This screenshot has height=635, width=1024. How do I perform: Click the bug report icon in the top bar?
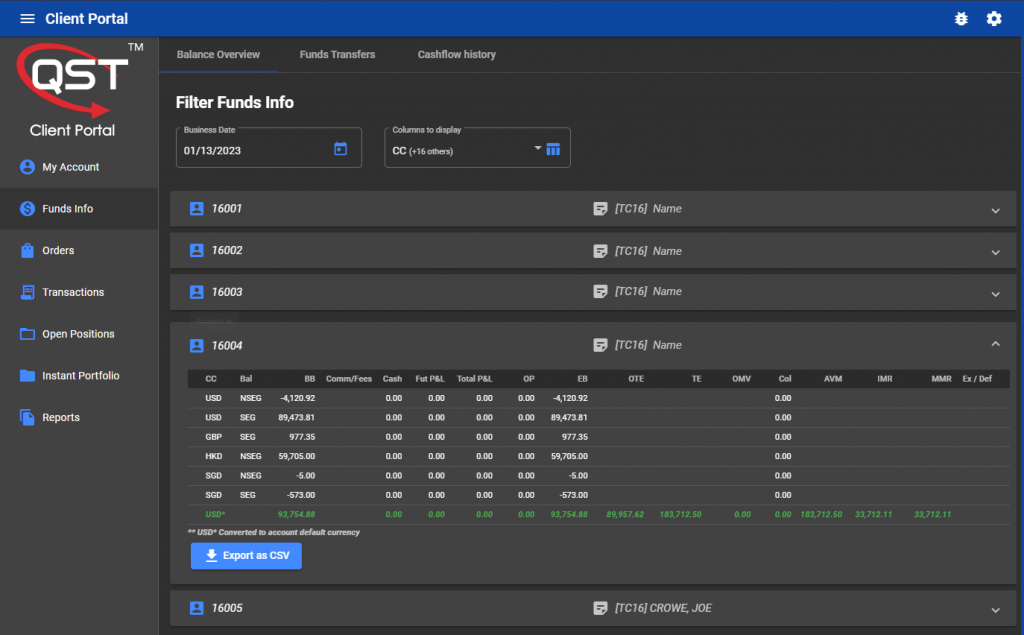961,18
